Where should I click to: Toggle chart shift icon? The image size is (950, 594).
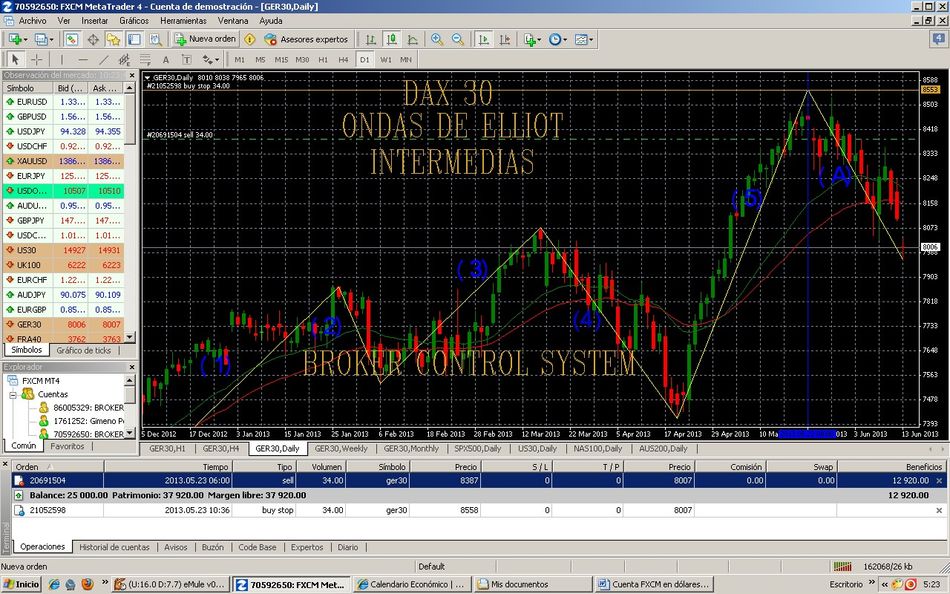[x=504, y=39]
